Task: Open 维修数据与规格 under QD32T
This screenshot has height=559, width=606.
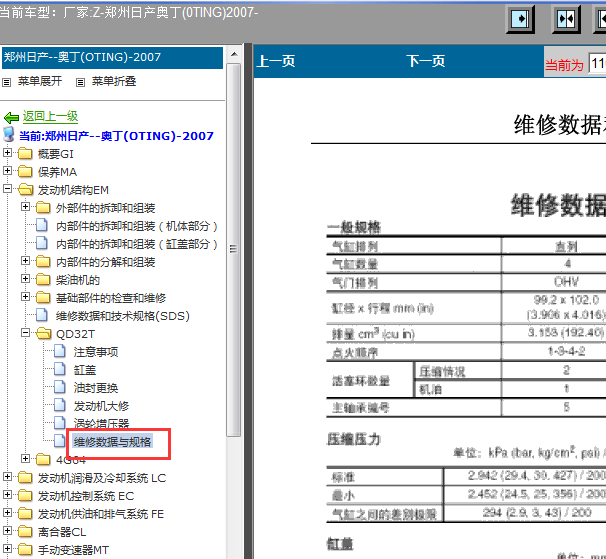Action: 112,442
